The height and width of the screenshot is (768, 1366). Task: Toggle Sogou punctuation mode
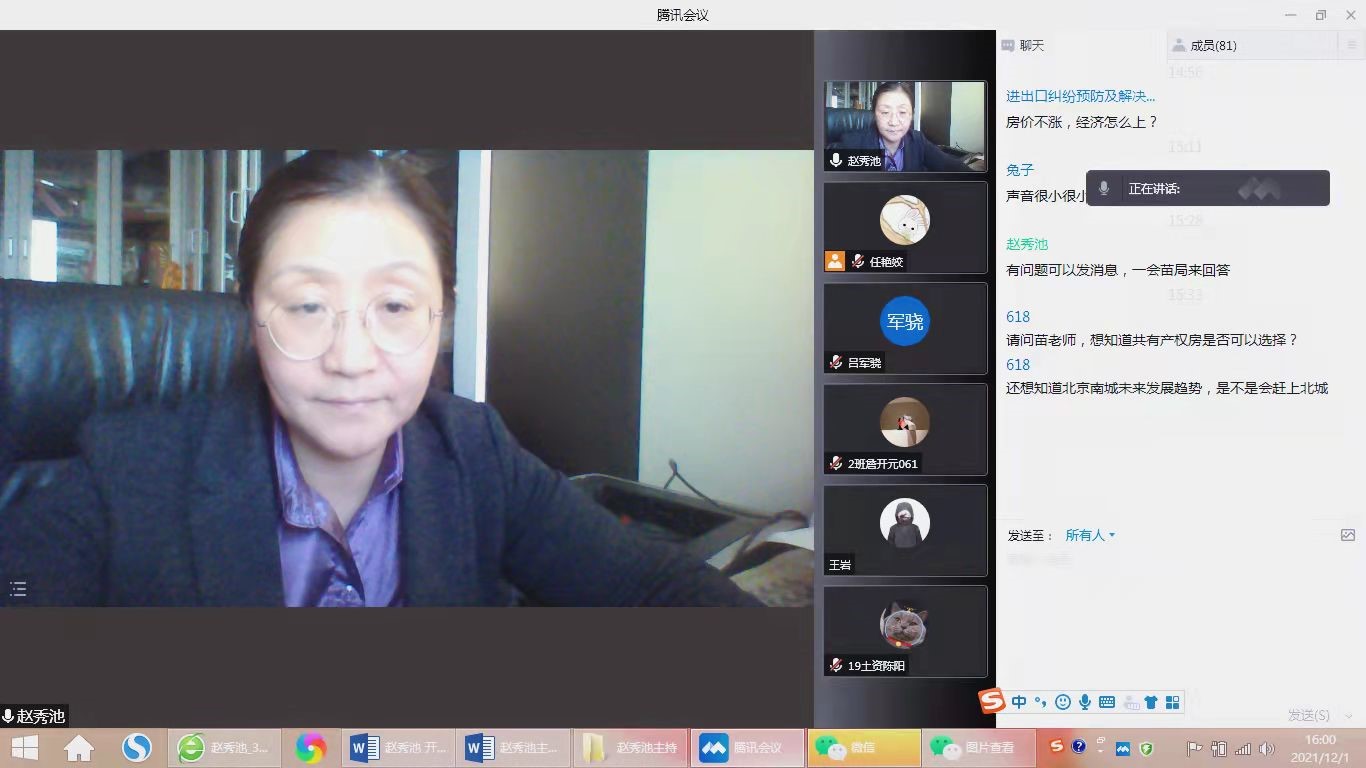point(1041,702)
